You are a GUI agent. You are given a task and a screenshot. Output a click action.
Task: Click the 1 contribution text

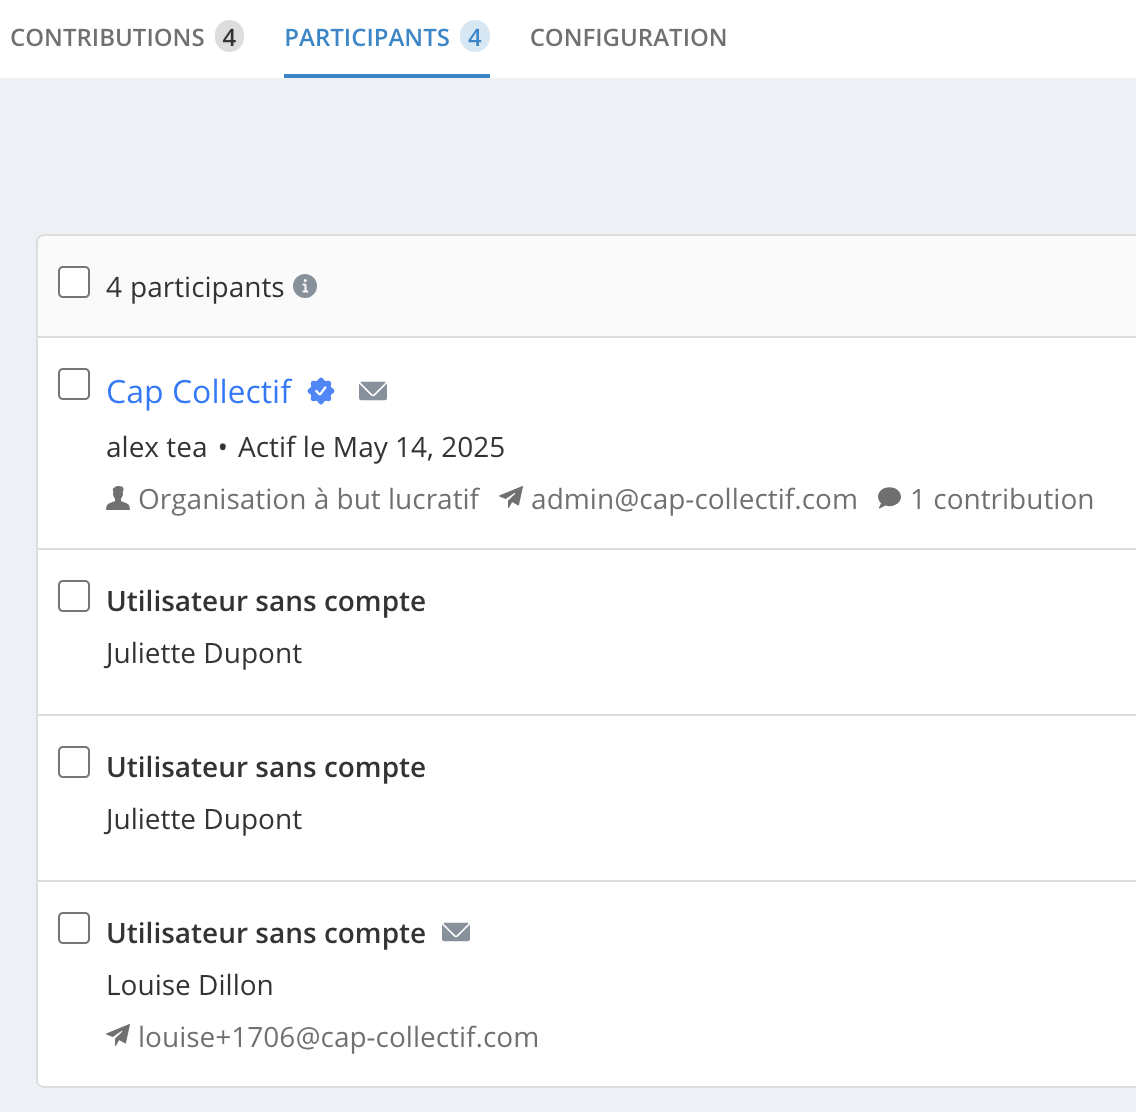(1002, 499)
